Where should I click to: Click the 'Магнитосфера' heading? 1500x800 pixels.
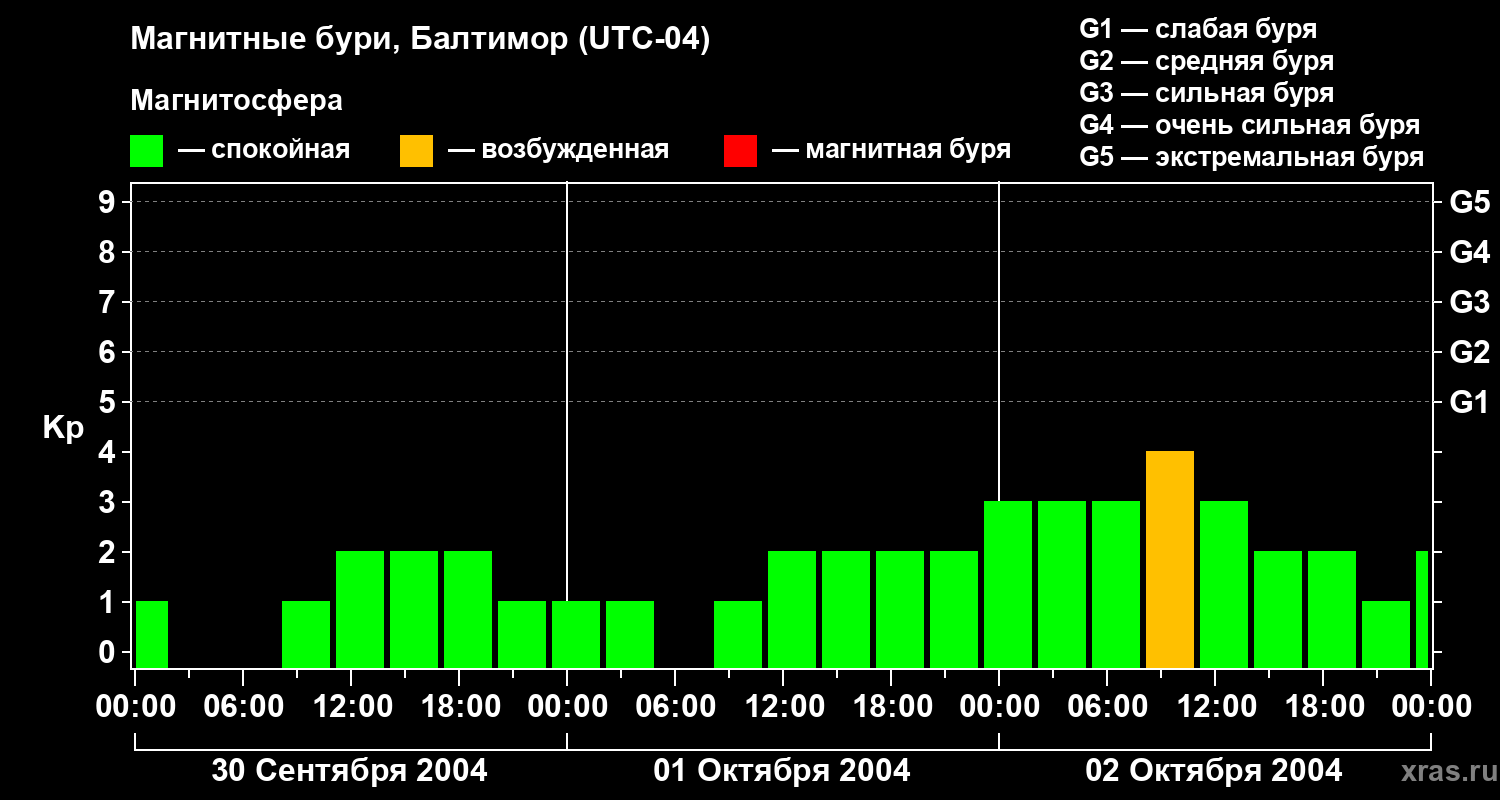click(236, 101)
